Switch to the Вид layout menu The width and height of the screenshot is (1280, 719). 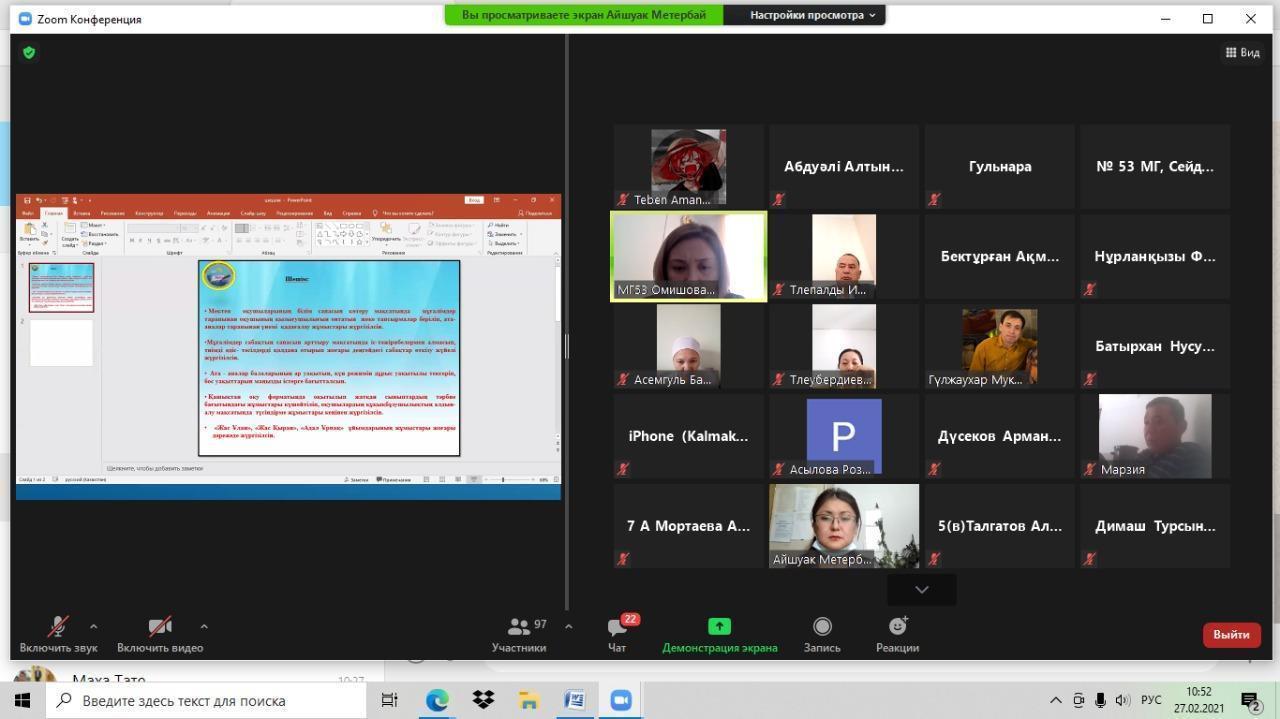coord(1242,52)
